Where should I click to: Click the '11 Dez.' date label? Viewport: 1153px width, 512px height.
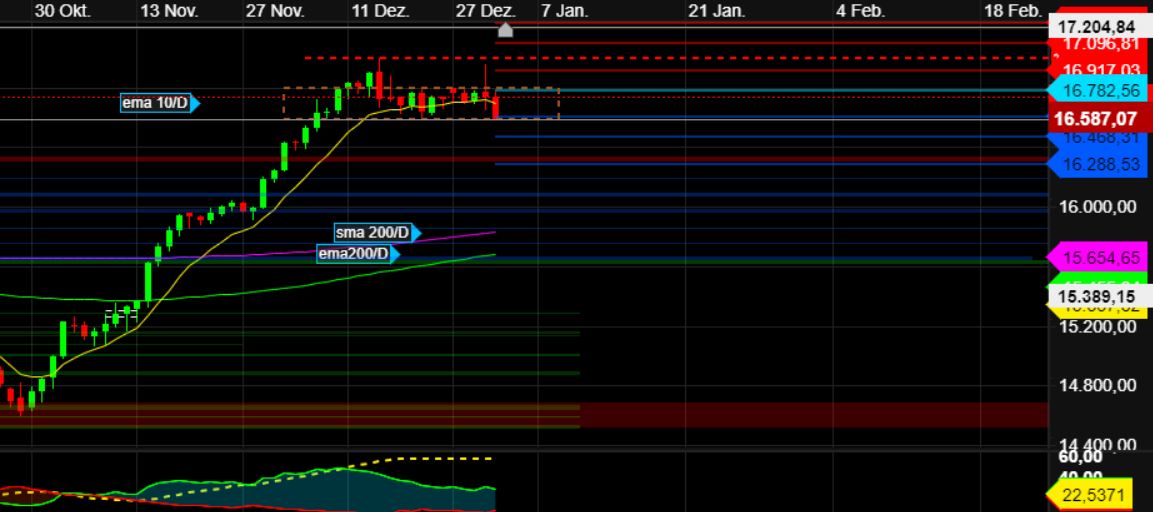coord(381,10)
